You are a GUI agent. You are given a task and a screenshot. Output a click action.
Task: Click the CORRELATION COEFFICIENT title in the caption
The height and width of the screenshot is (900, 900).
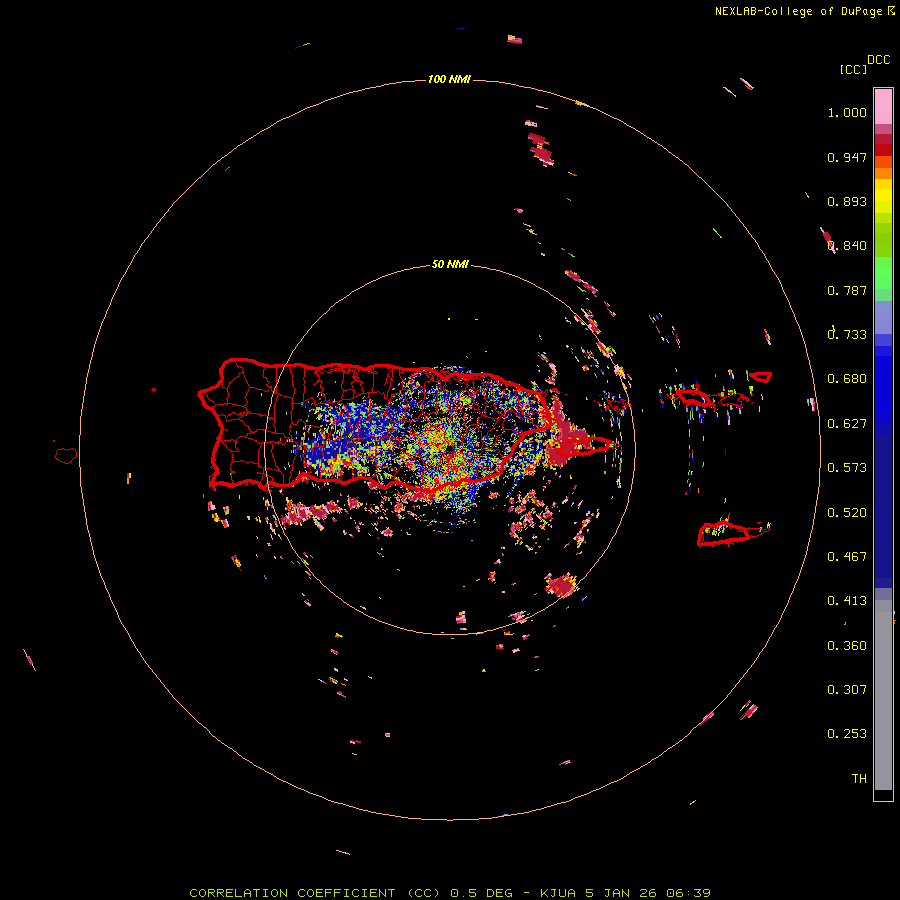[x=292, y=893]
